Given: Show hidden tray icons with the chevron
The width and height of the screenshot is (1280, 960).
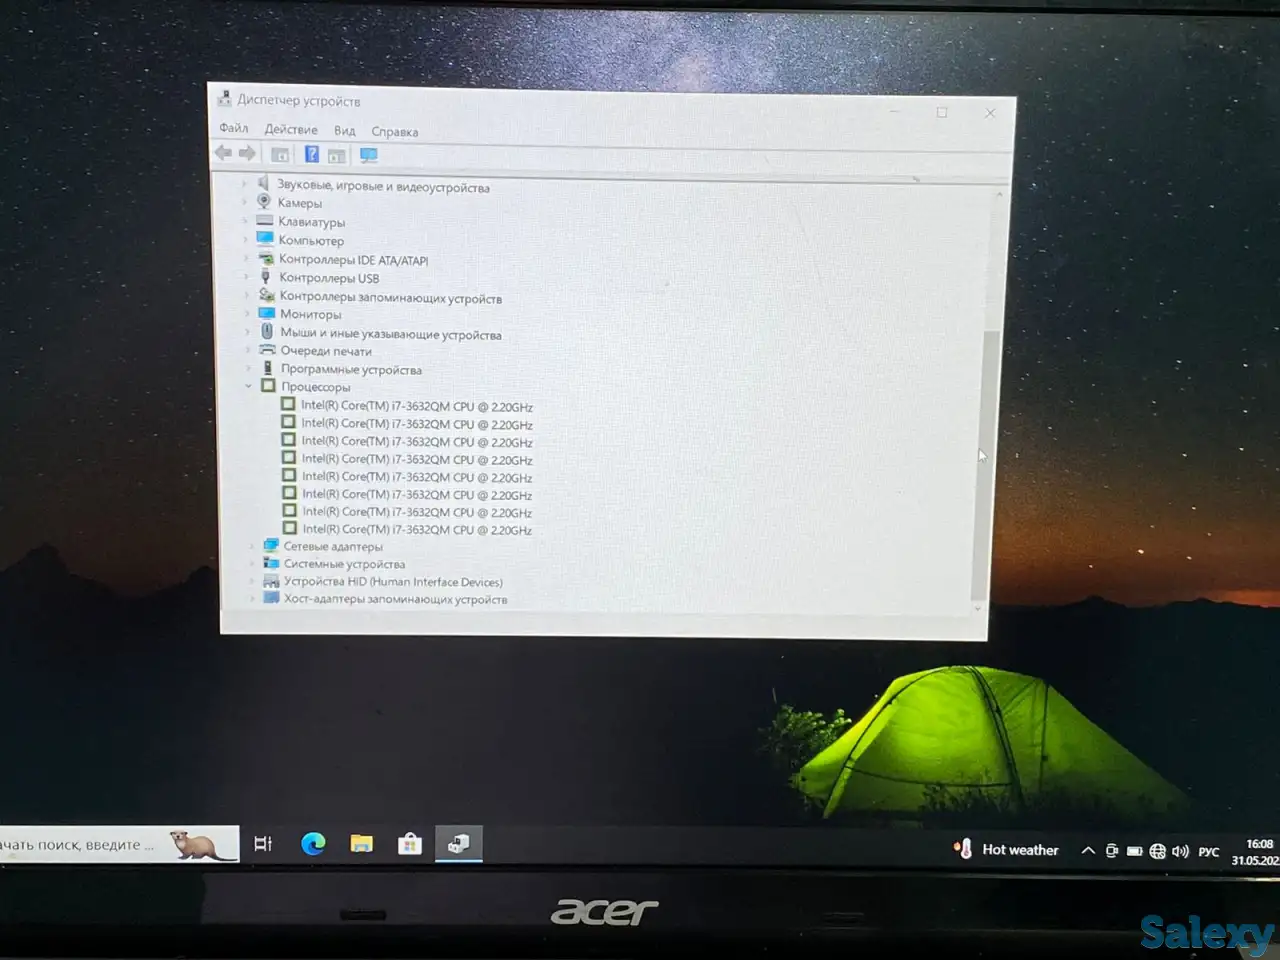Looking at the screenshot, I should coord(1087,850).
